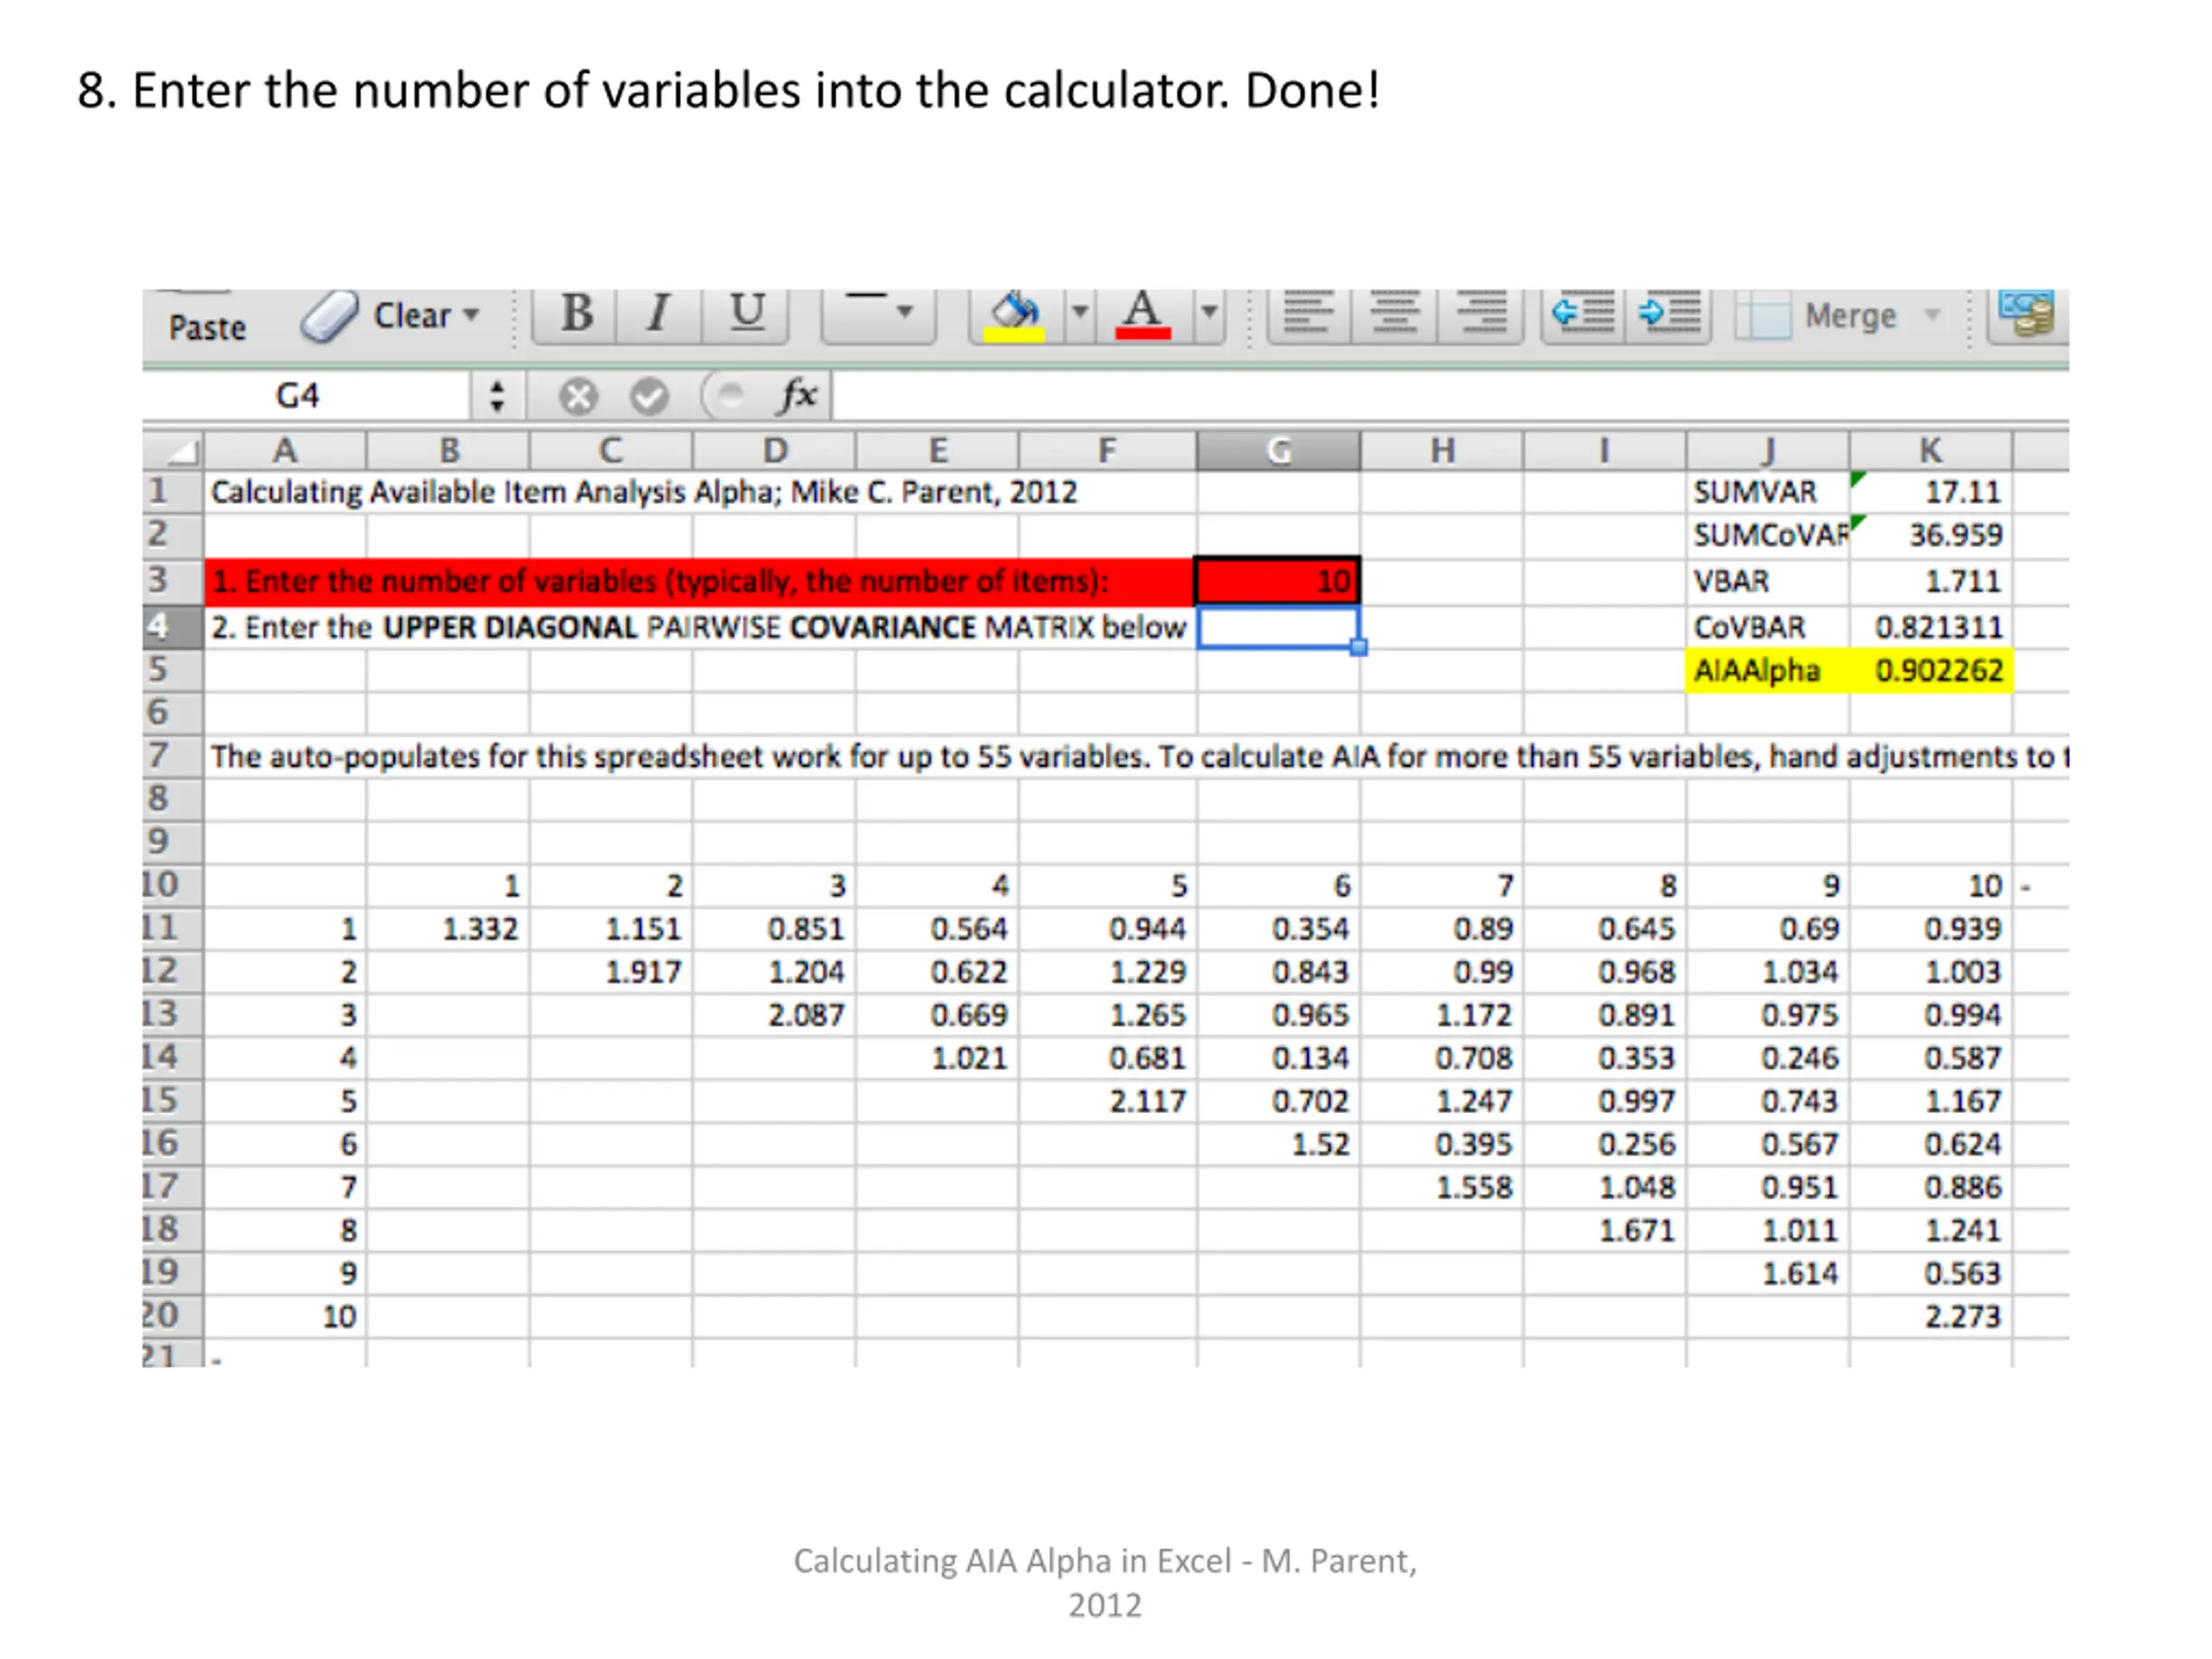Click the cell with value 1.614

tap(1768, 1273)
